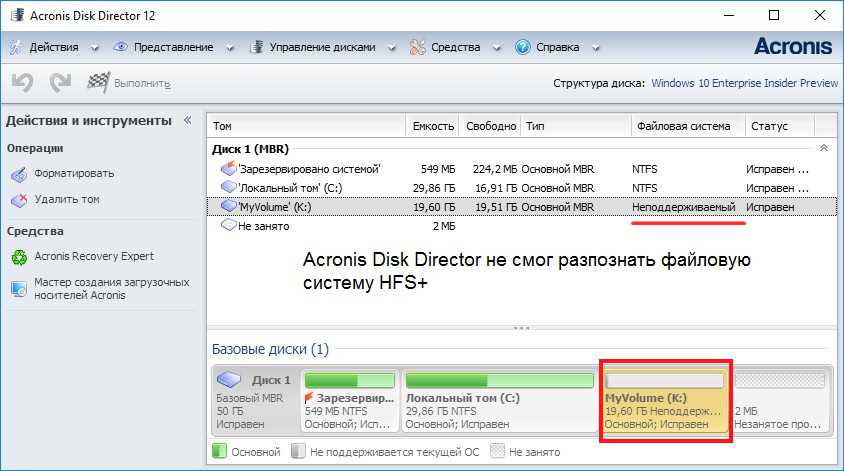This screenshot has width=844, height=471.
Task: Click the Undo arrow icon
Action: click(22, 83)
